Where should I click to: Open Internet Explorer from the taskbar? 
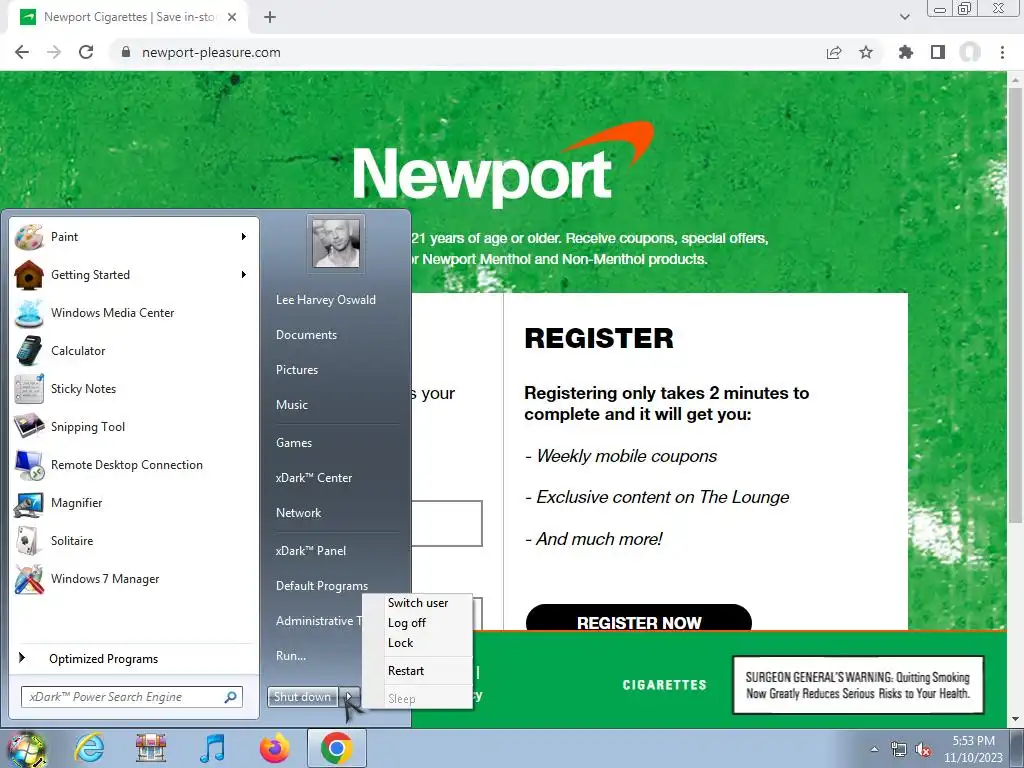[89, 748]
